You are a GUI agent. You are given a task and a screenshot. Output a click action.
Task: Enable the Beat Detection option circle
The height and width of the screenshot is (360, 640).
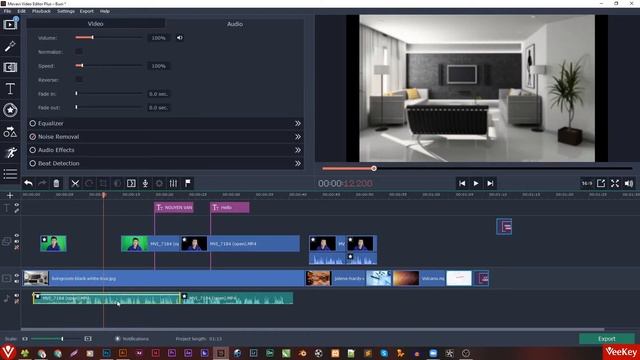coord(33,163)
